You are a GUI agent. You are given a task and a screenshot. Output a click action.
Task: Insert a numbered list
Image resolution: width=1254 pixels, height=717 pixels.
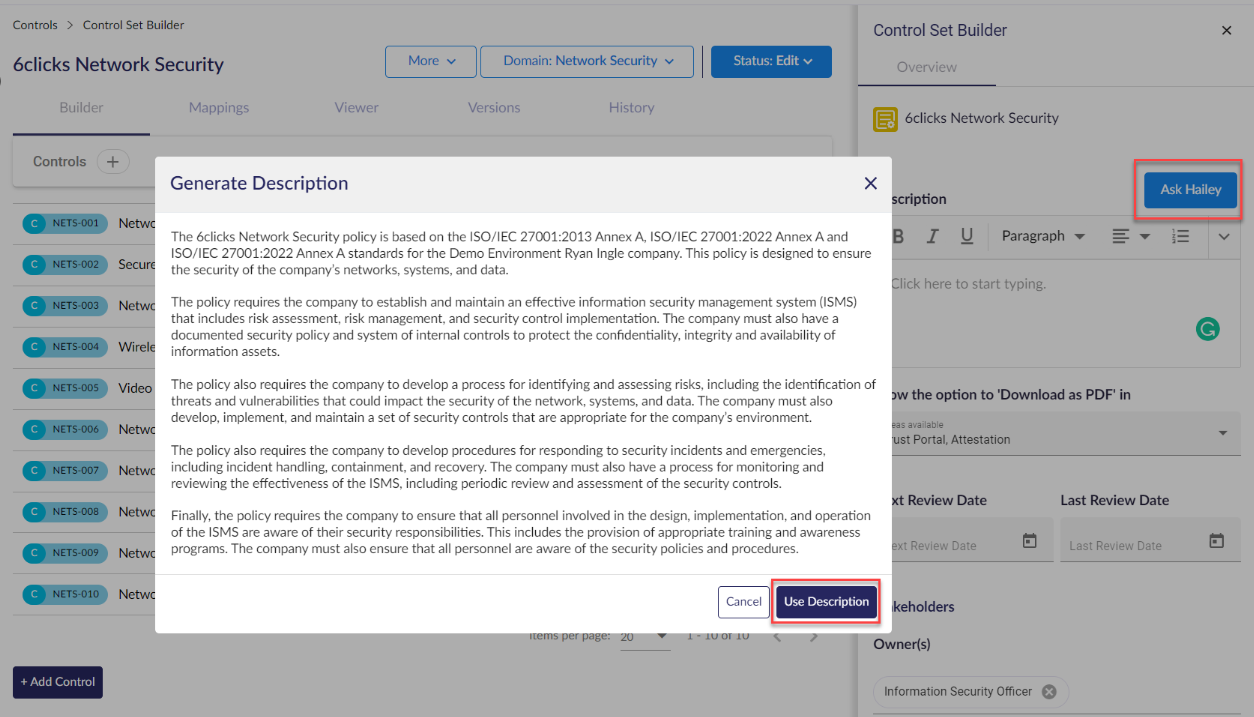click(x=1181, y=236)
